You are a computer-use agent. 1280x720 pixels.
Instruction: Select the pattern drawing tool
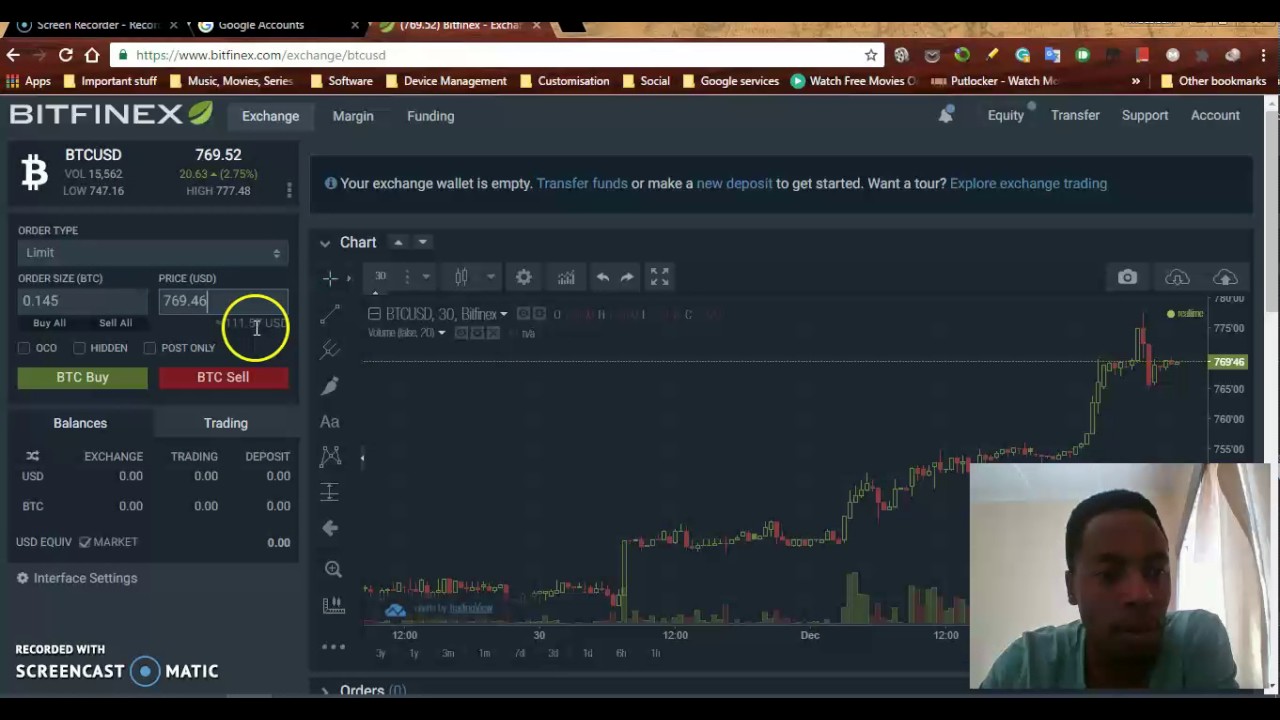point(330,457)
